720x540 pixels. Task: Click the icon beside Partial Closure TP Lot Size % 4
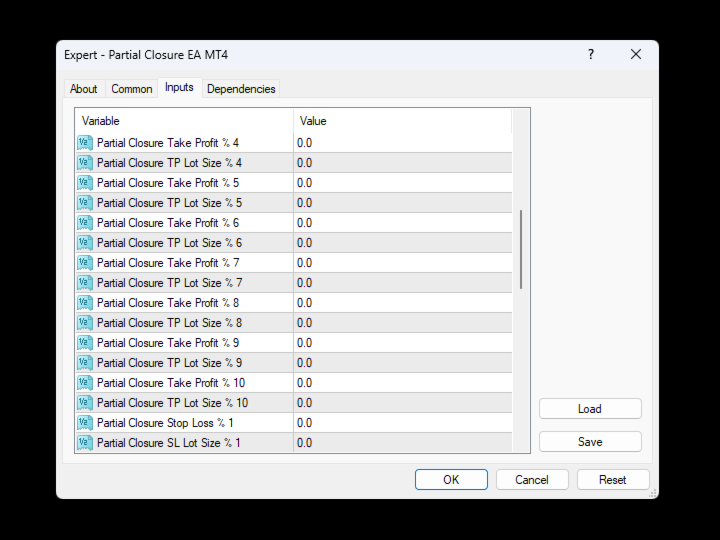pos(85,163)
